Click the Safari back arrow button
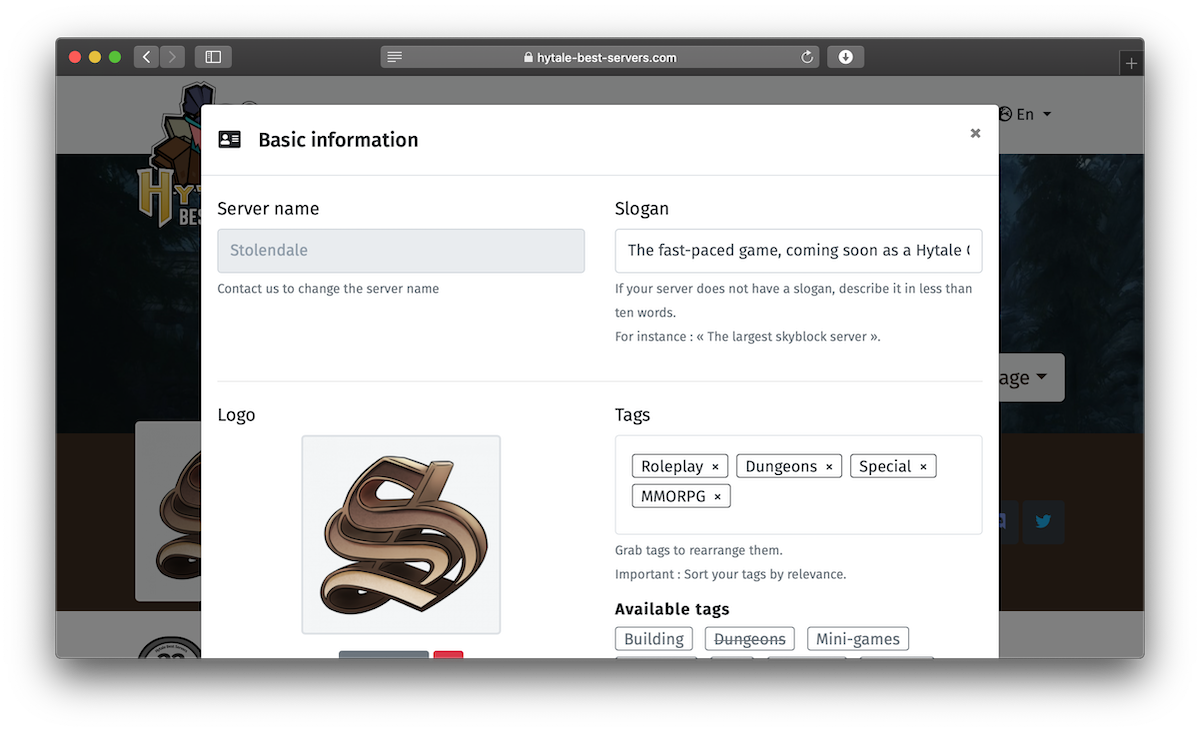This screenshot has width=1200, height=732. (x=147, y=57)
